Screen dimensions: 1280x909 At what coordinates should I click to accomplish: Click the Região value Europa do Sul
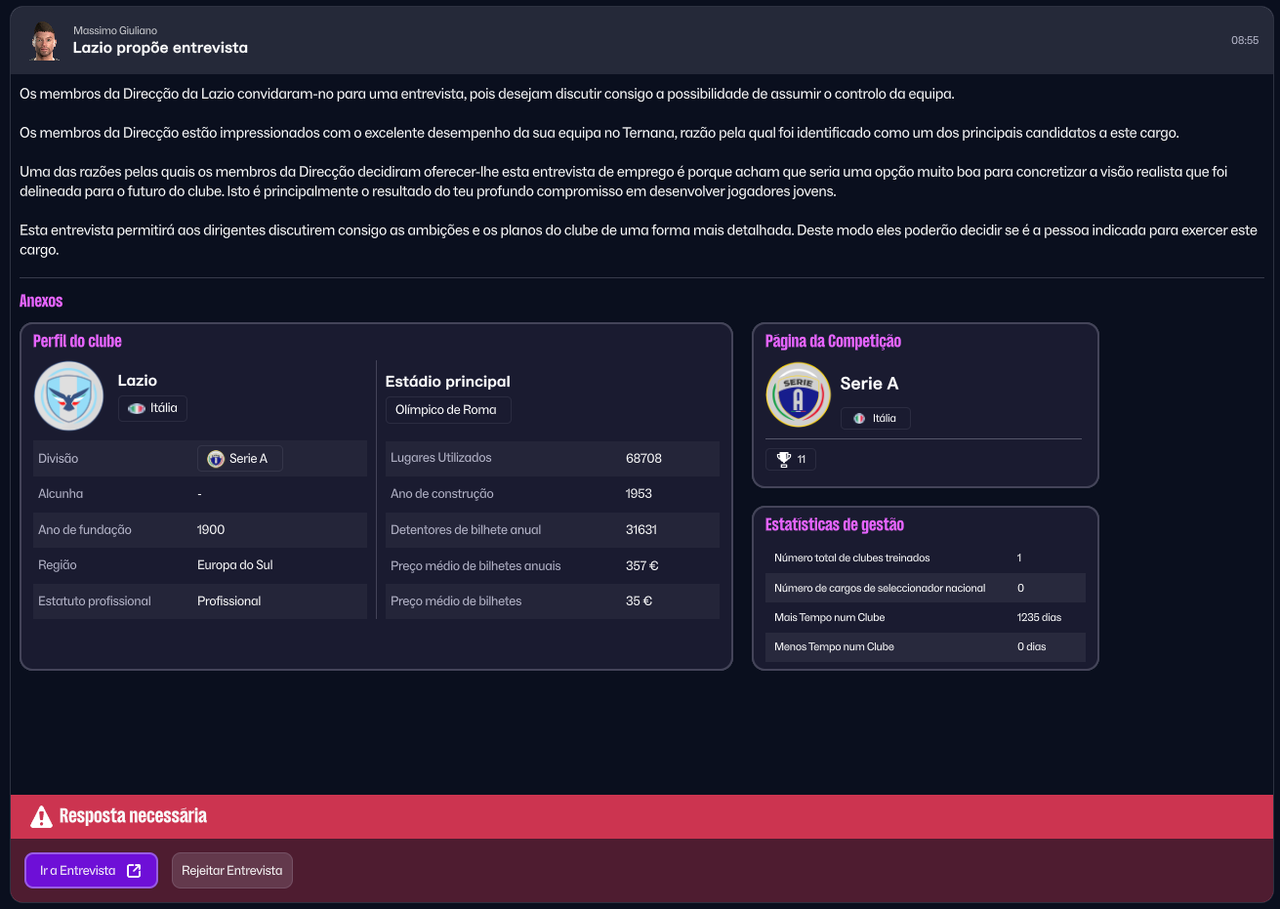coord(235,565)
